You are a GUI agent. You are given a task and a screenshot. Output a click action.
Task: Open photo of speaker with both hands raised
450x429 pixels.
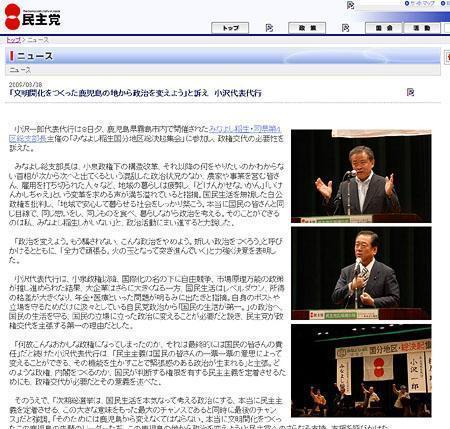(361, 176)
